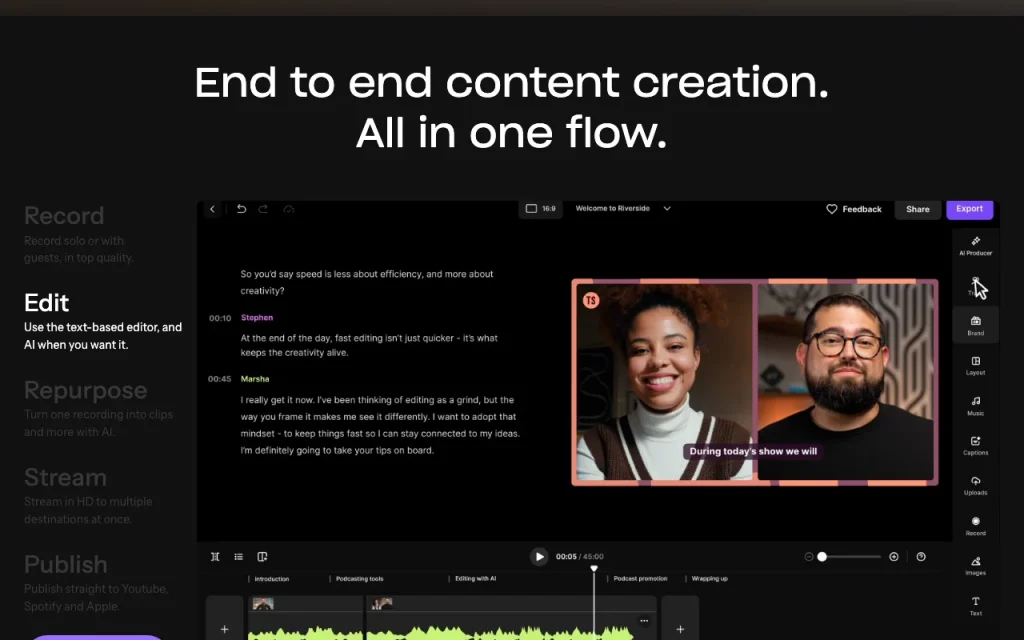Viewport: 1024px width, 640px height.
Task: Select the Repurpose tab on the left
Action: [x=99, y=408]
